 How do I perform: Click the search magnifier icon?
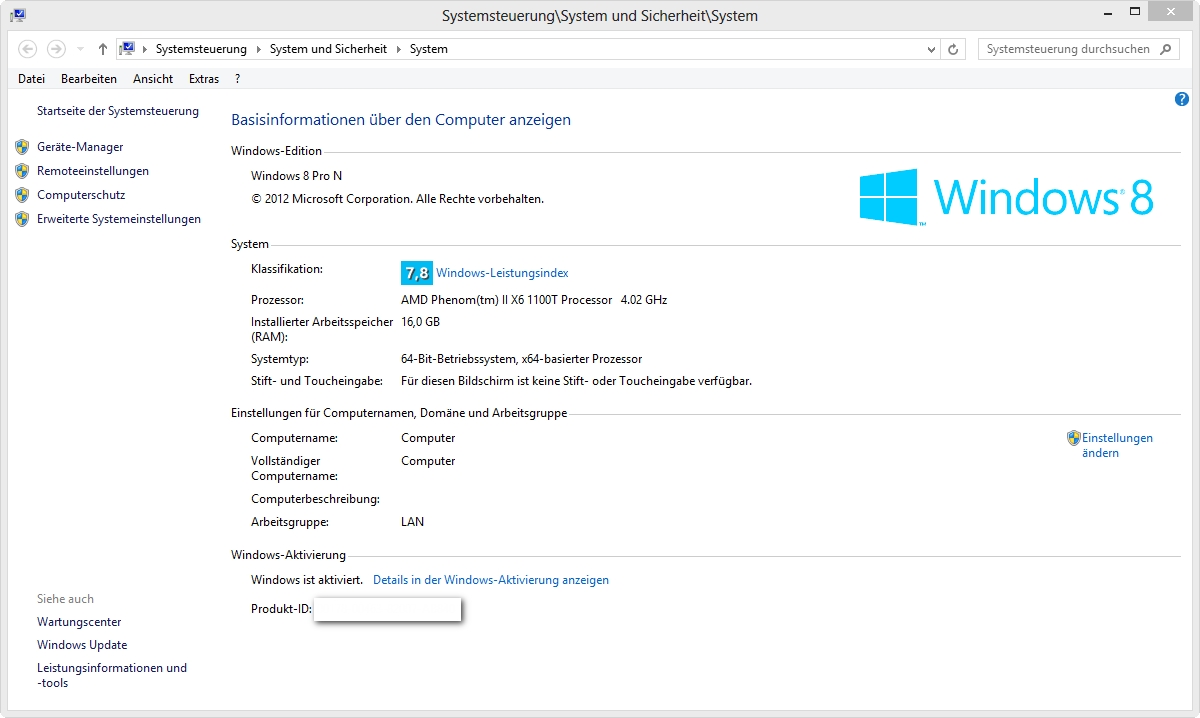click(x=1165, y=49)
